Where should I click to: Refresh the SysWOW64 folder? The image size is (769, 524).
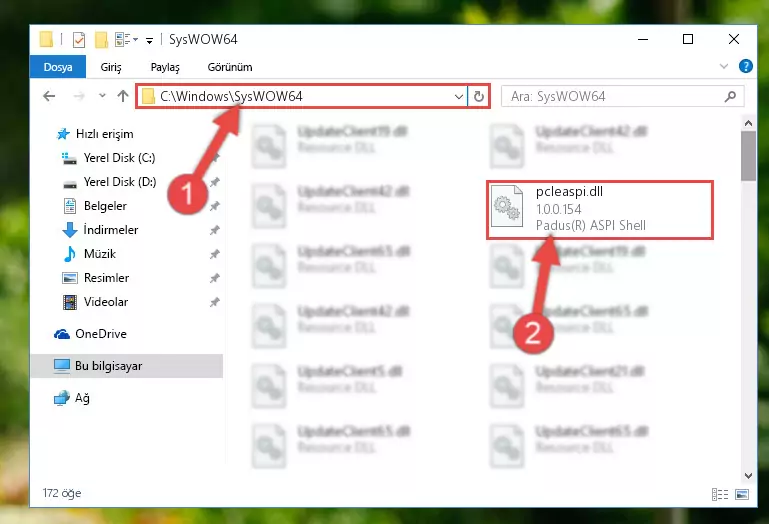[479, 97]
